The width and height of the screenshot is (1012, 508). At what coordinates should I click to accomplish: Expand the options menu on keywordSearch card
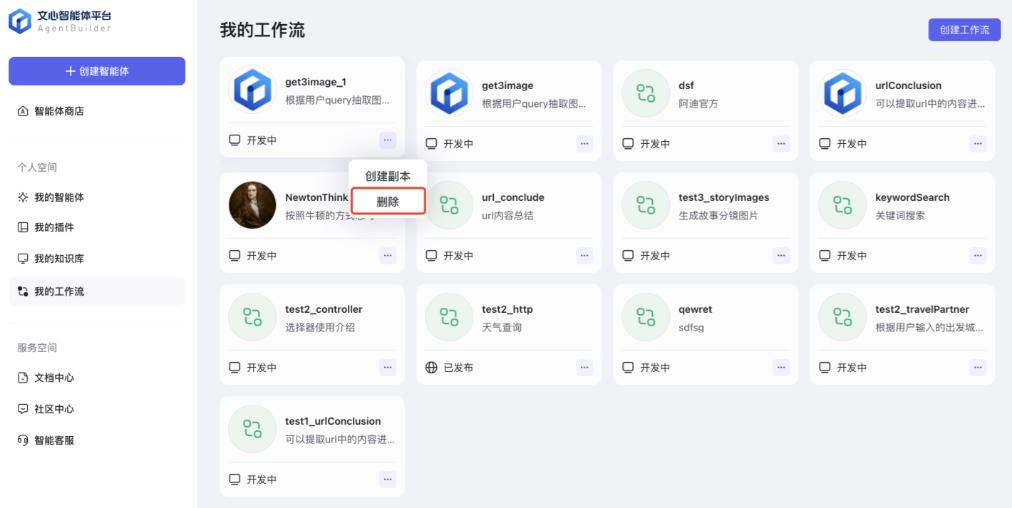click(x=978, y=256)
